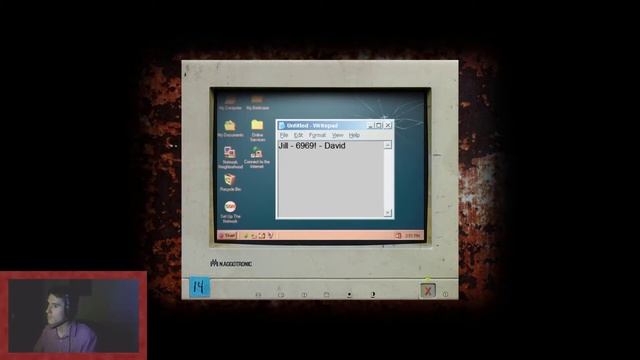Open the My Briefcase desktop icon
Image resolution: width=640 pixels, height=360 pixels.
pos(258,103)
